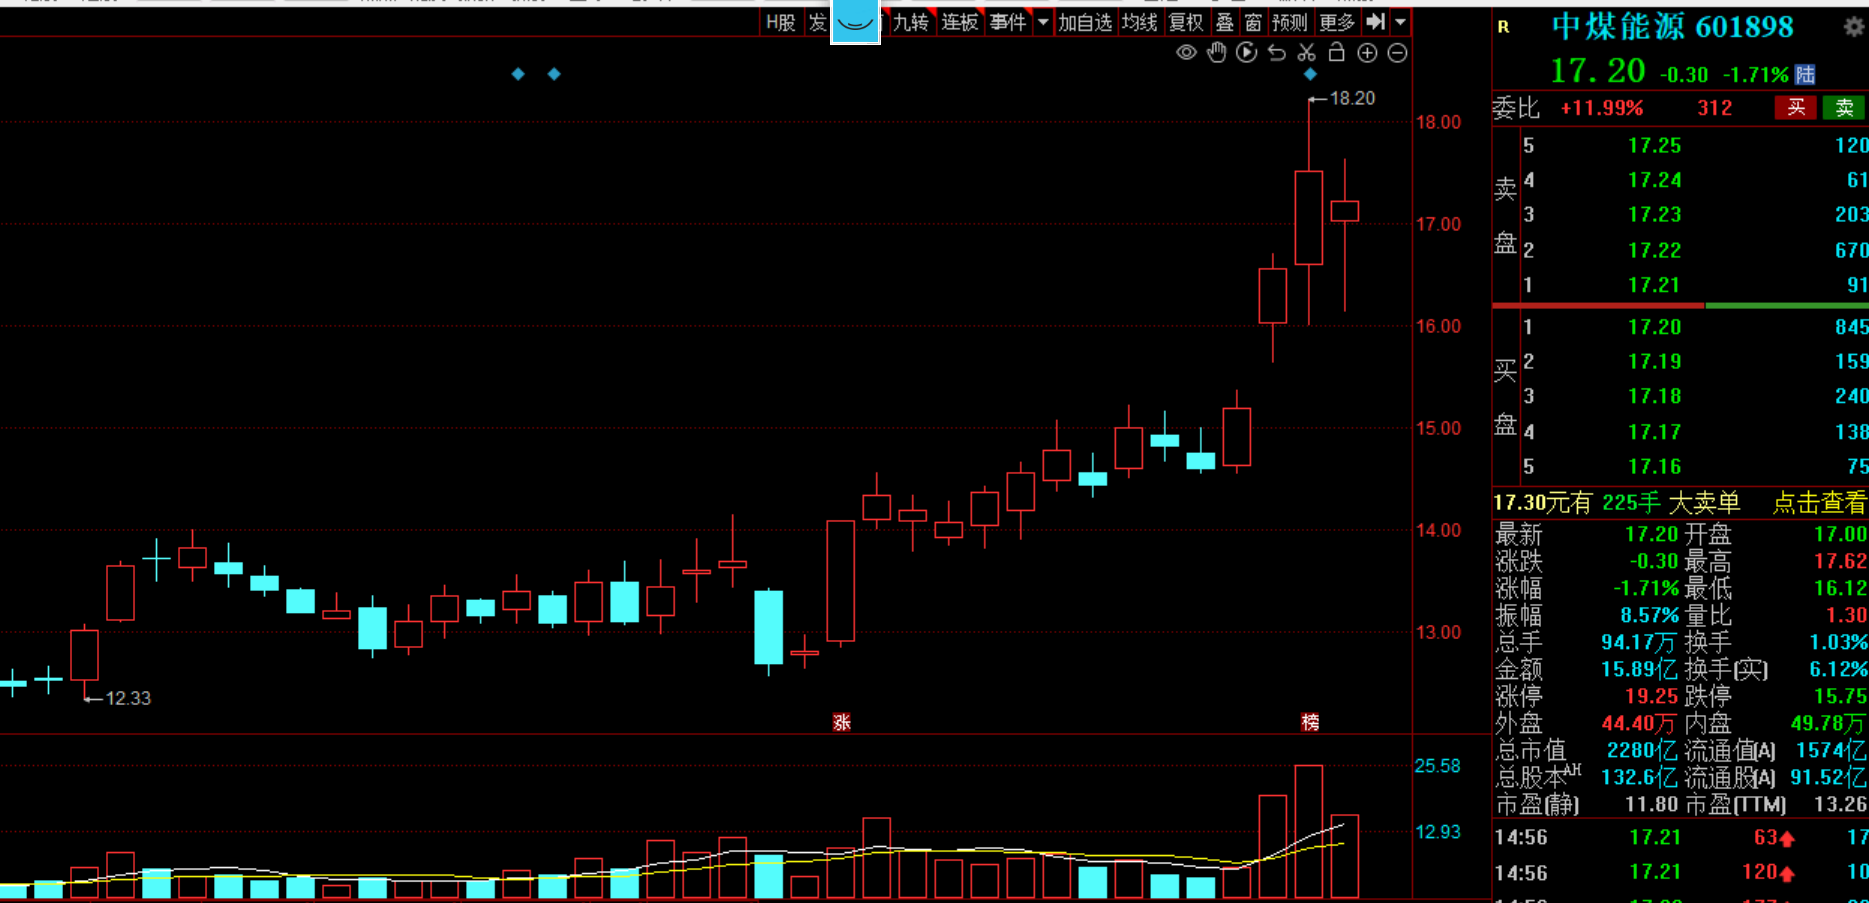
Task: Open the settings gear in quote panel
Action: [1854, 27]
